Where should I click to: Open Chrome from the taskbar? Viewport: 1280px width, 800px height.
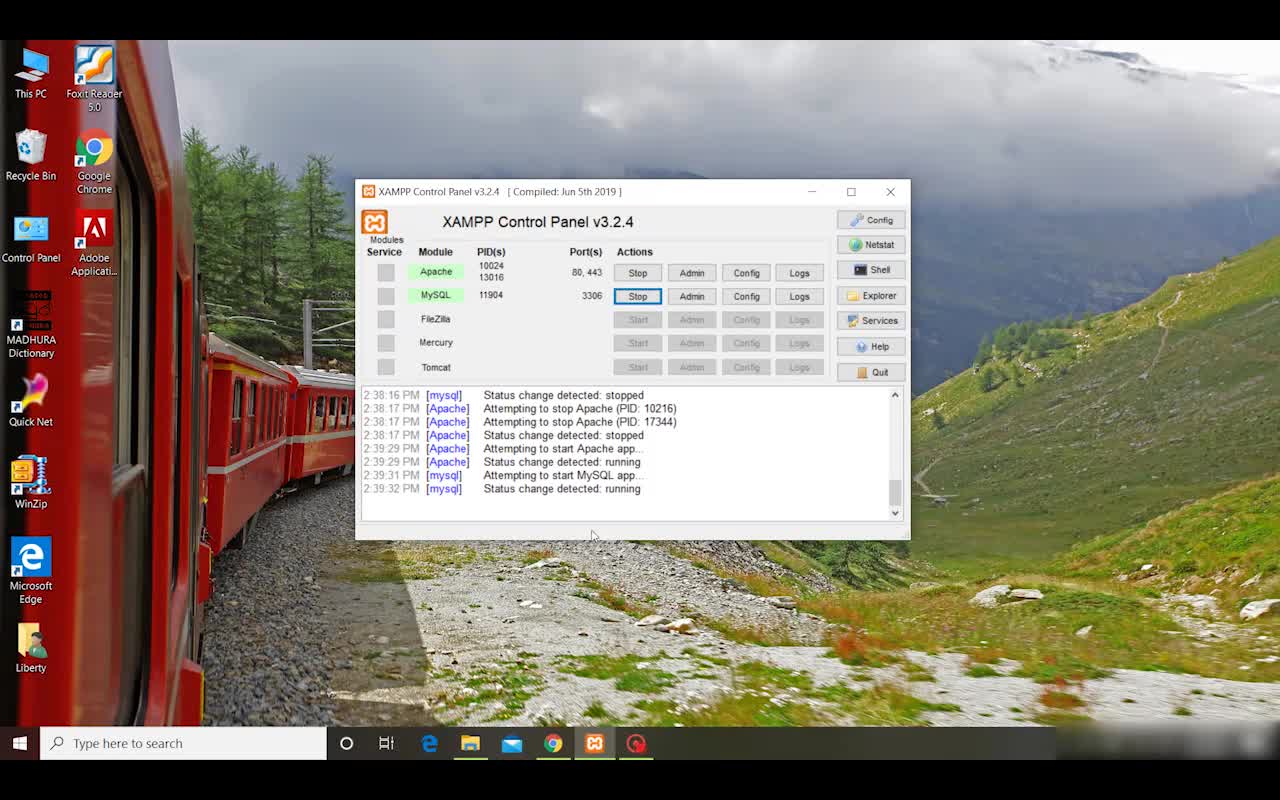[553, 743]
